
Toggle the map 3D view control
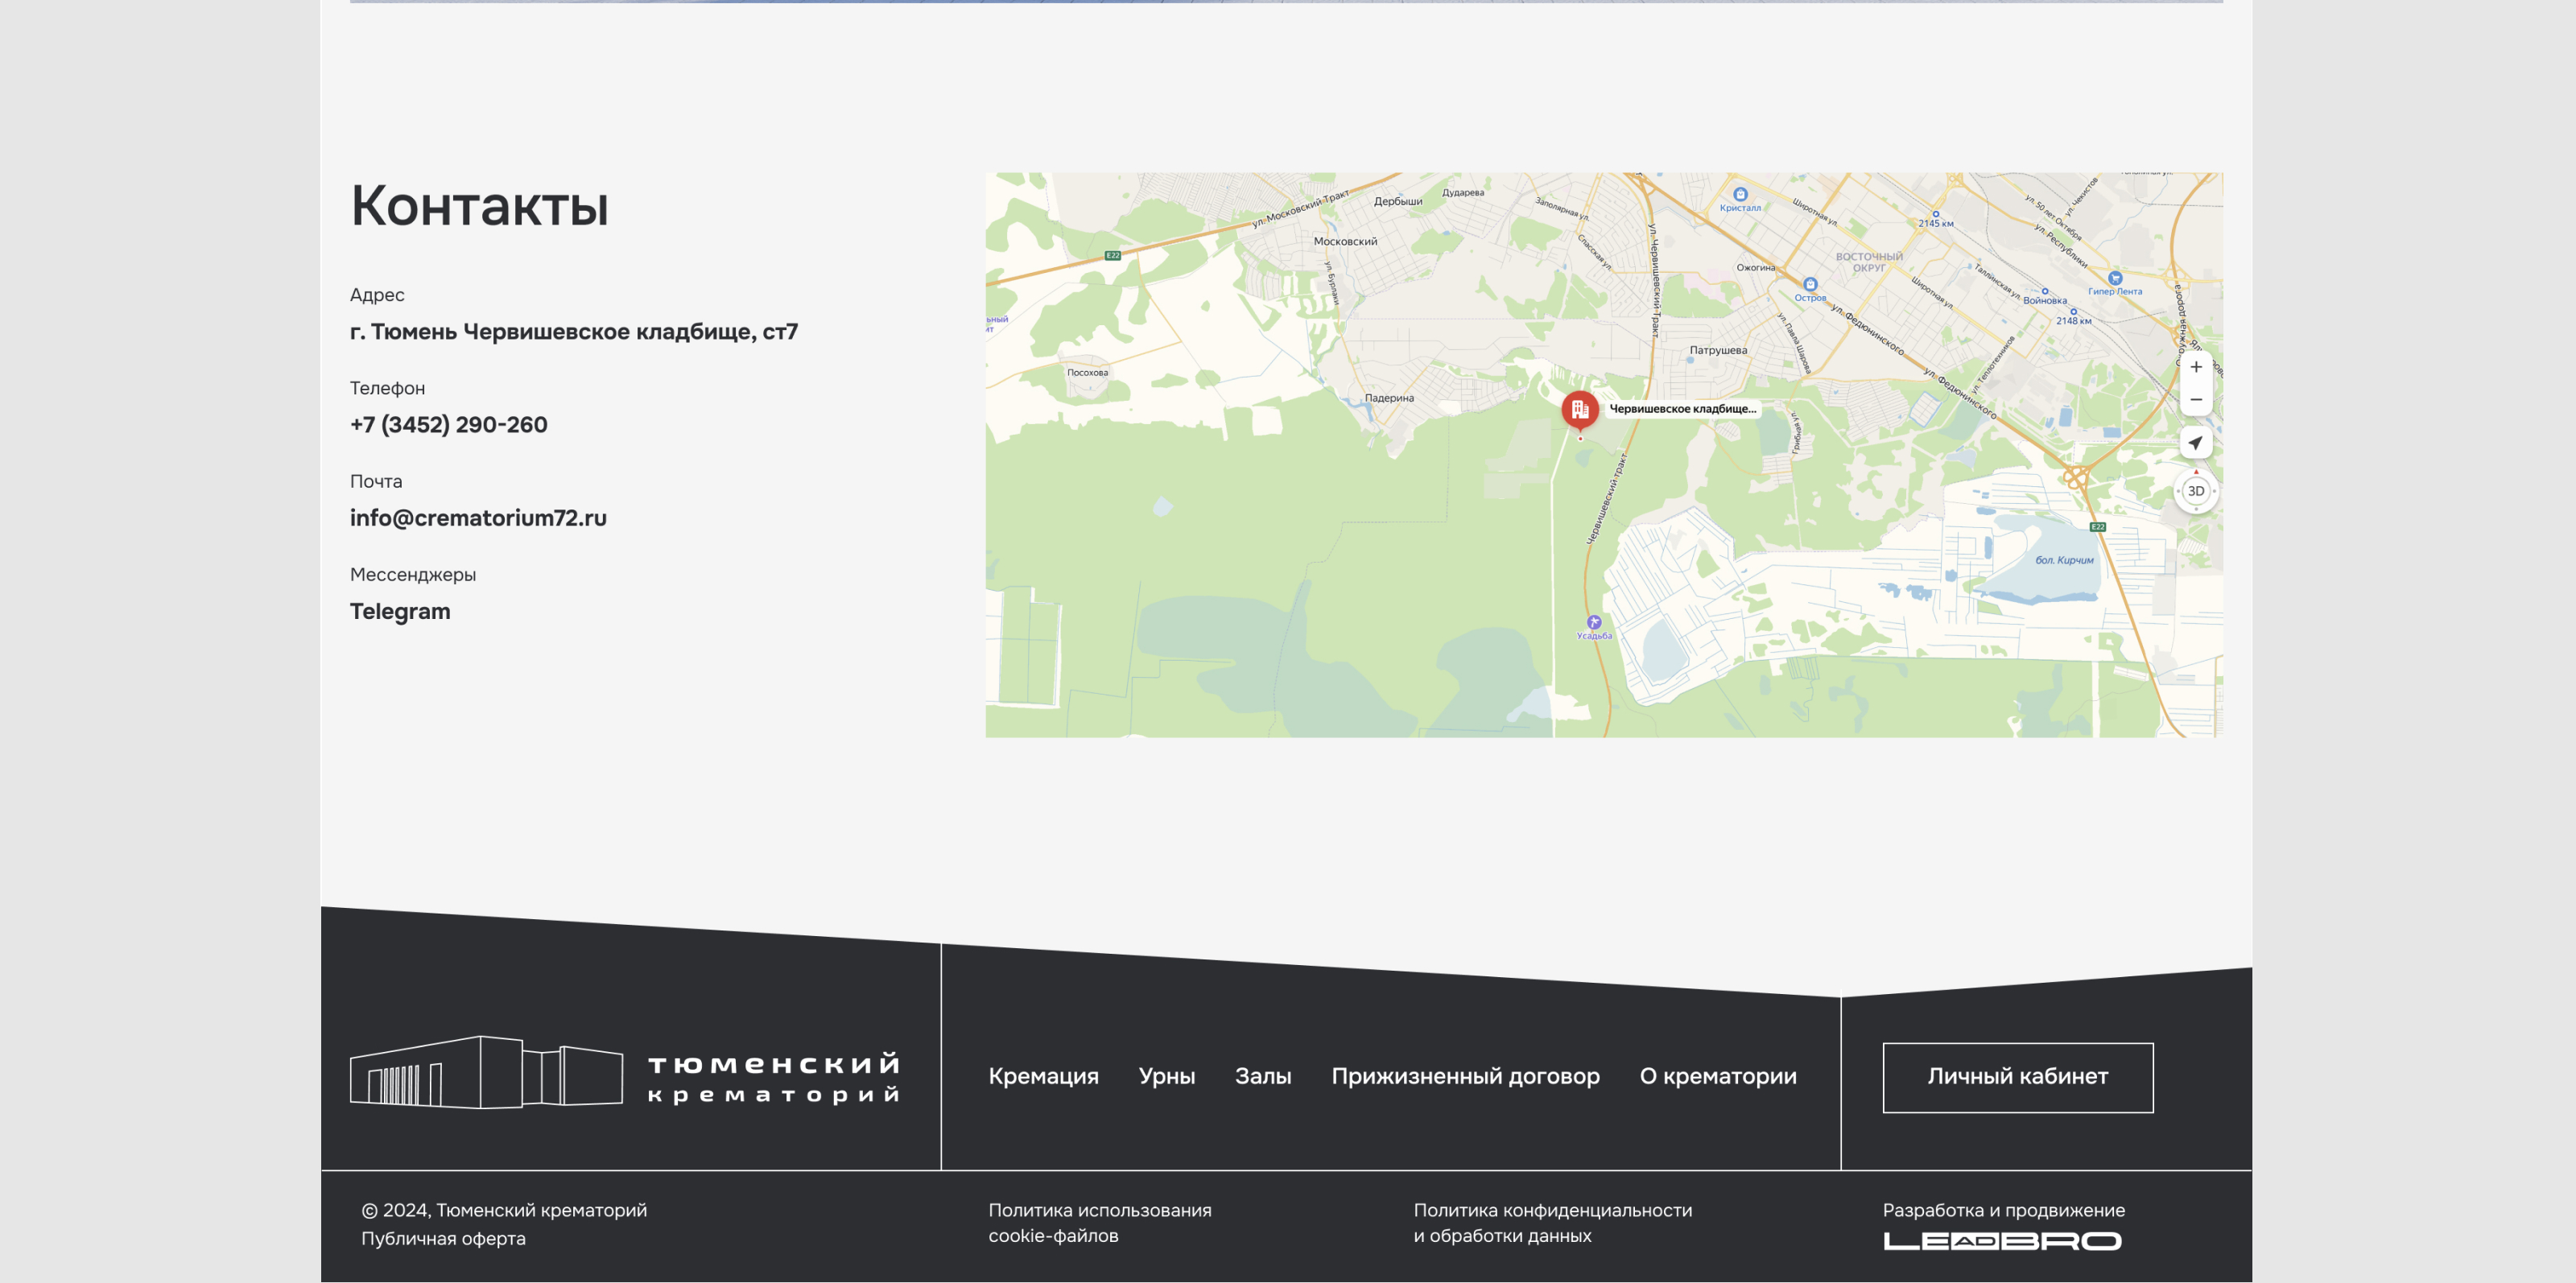click(2195, 491)
